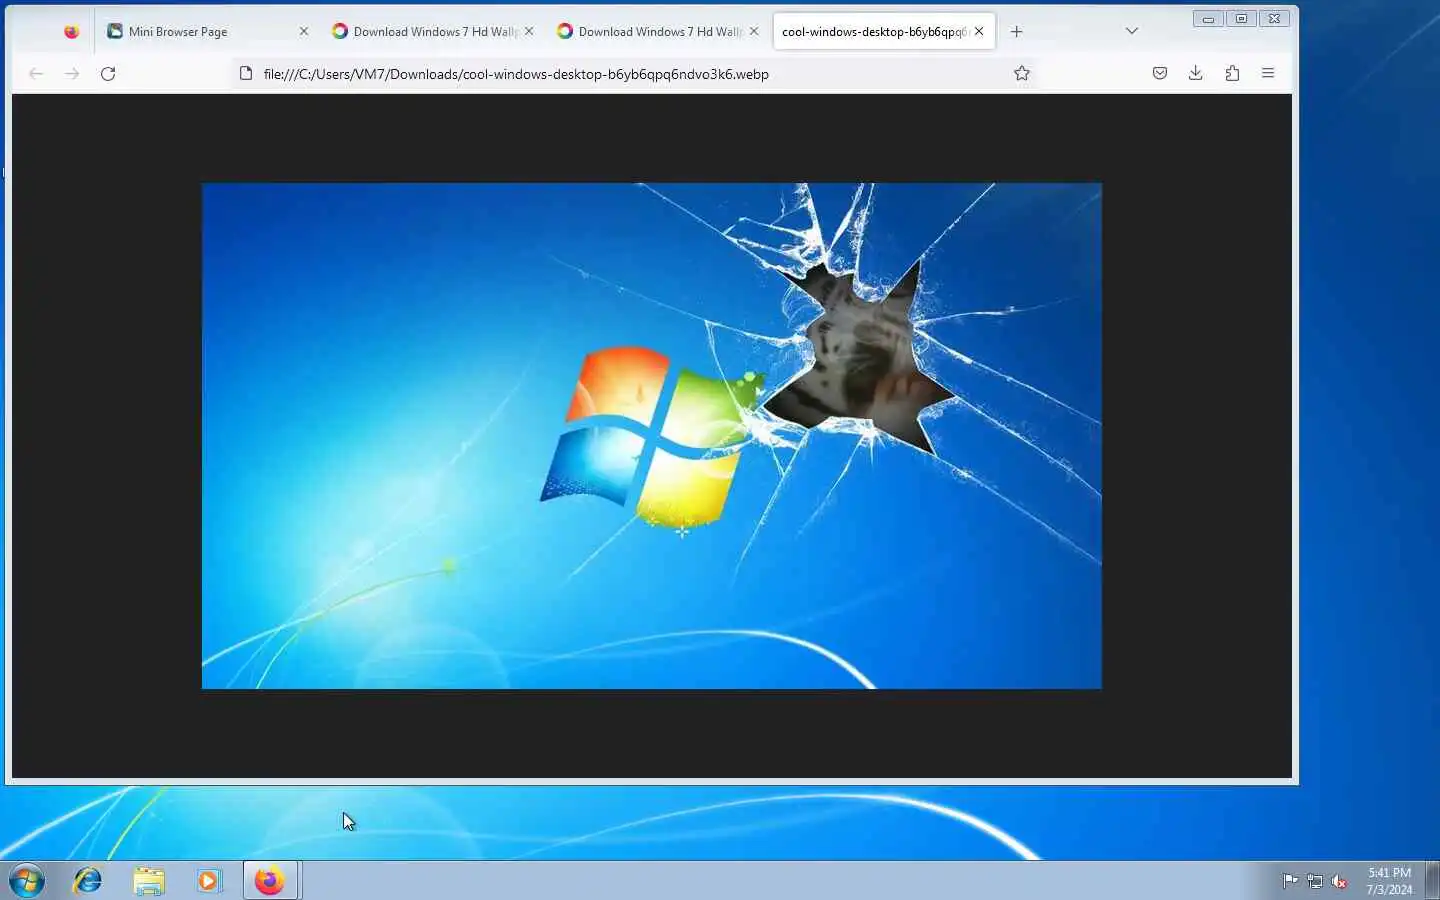Open the Extensions puzzle icon
Viewport: 1440px width, 900px height.
(x=1232, y=73)
